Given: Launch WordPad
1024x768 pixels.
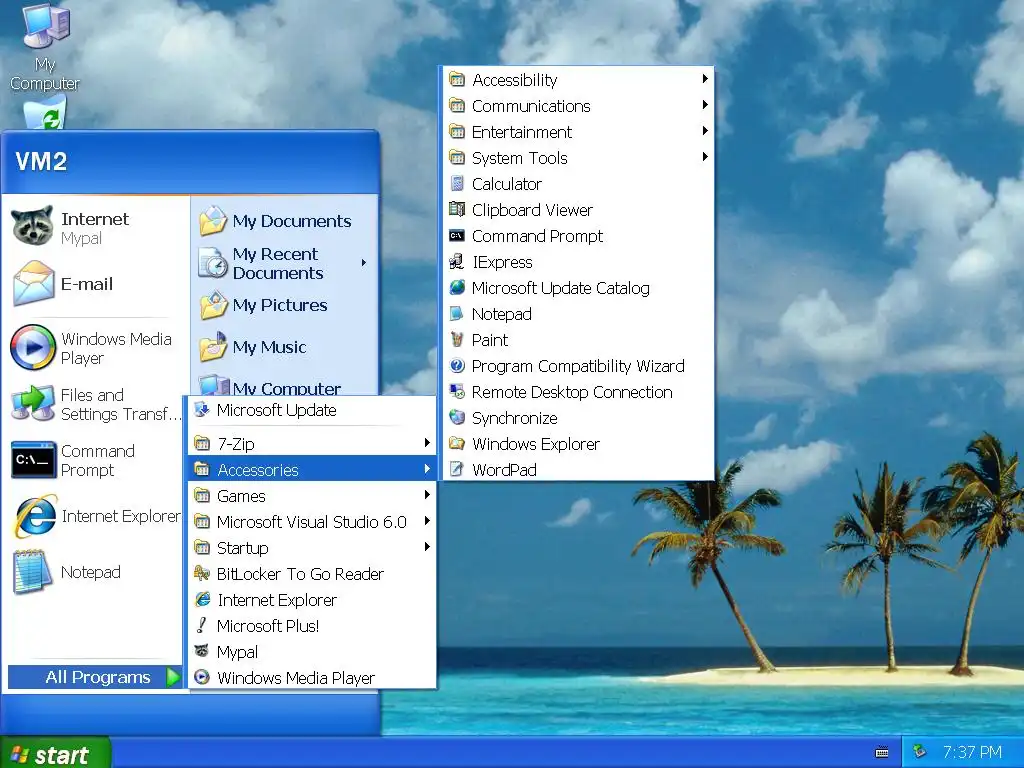Looking at the screenshot, I should (578, 470).
